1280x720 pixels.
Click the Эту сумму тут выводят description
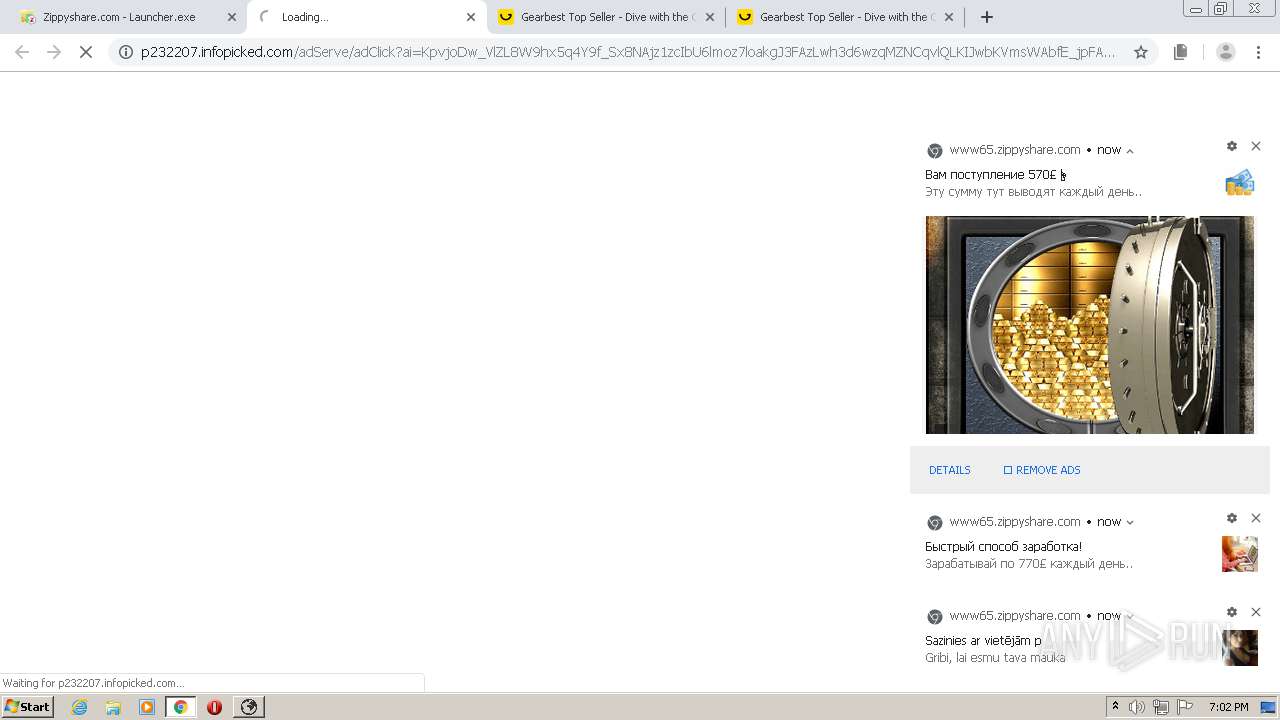pos(1033,192)
